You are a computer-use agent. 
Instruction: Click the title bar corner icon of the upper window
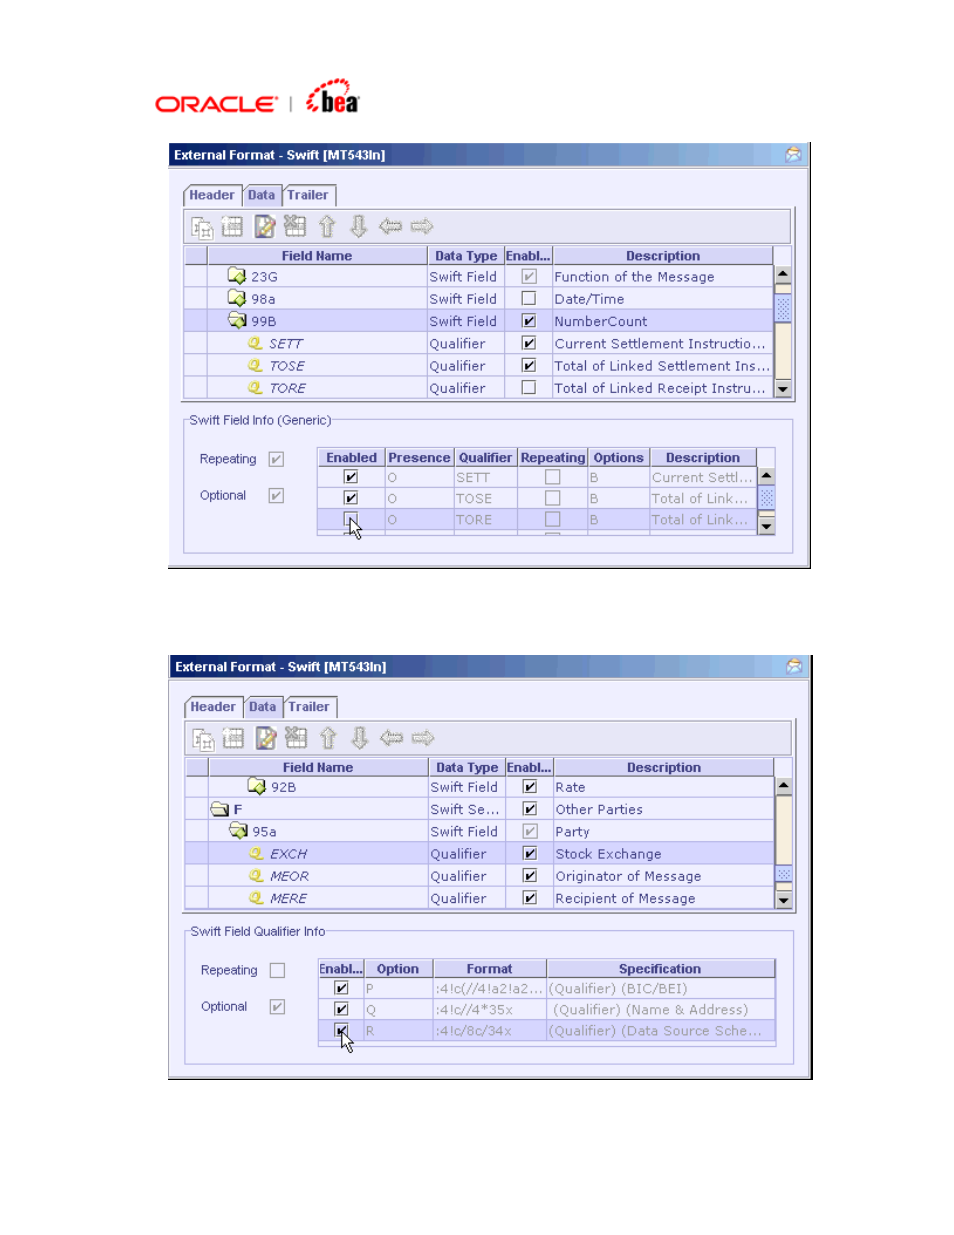pos(793,155)
